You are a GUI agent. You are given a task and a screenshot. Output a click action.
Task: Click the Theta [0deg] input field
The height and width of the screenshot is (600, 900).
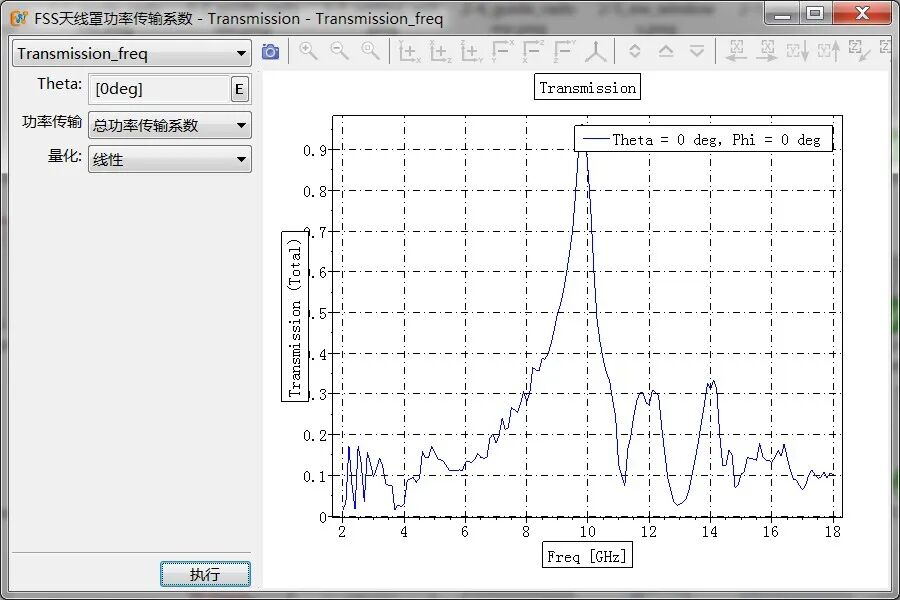tap(160, 89)
